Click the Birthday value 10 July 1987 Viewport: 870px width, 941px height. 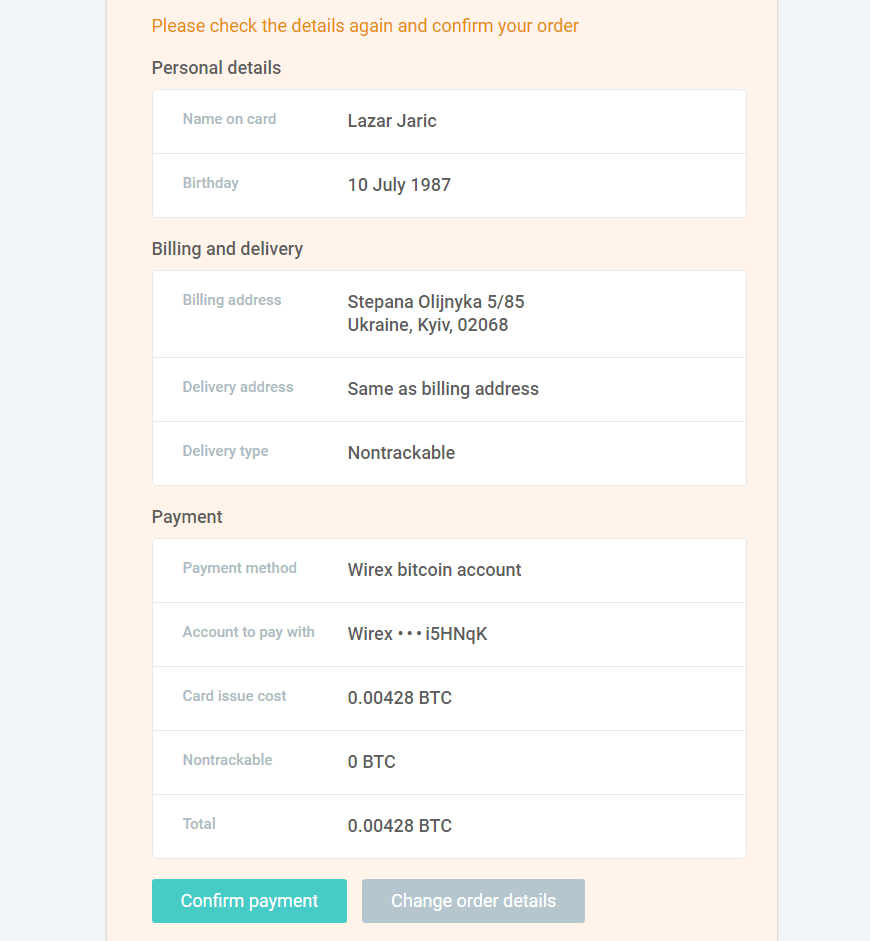point(399,185)
